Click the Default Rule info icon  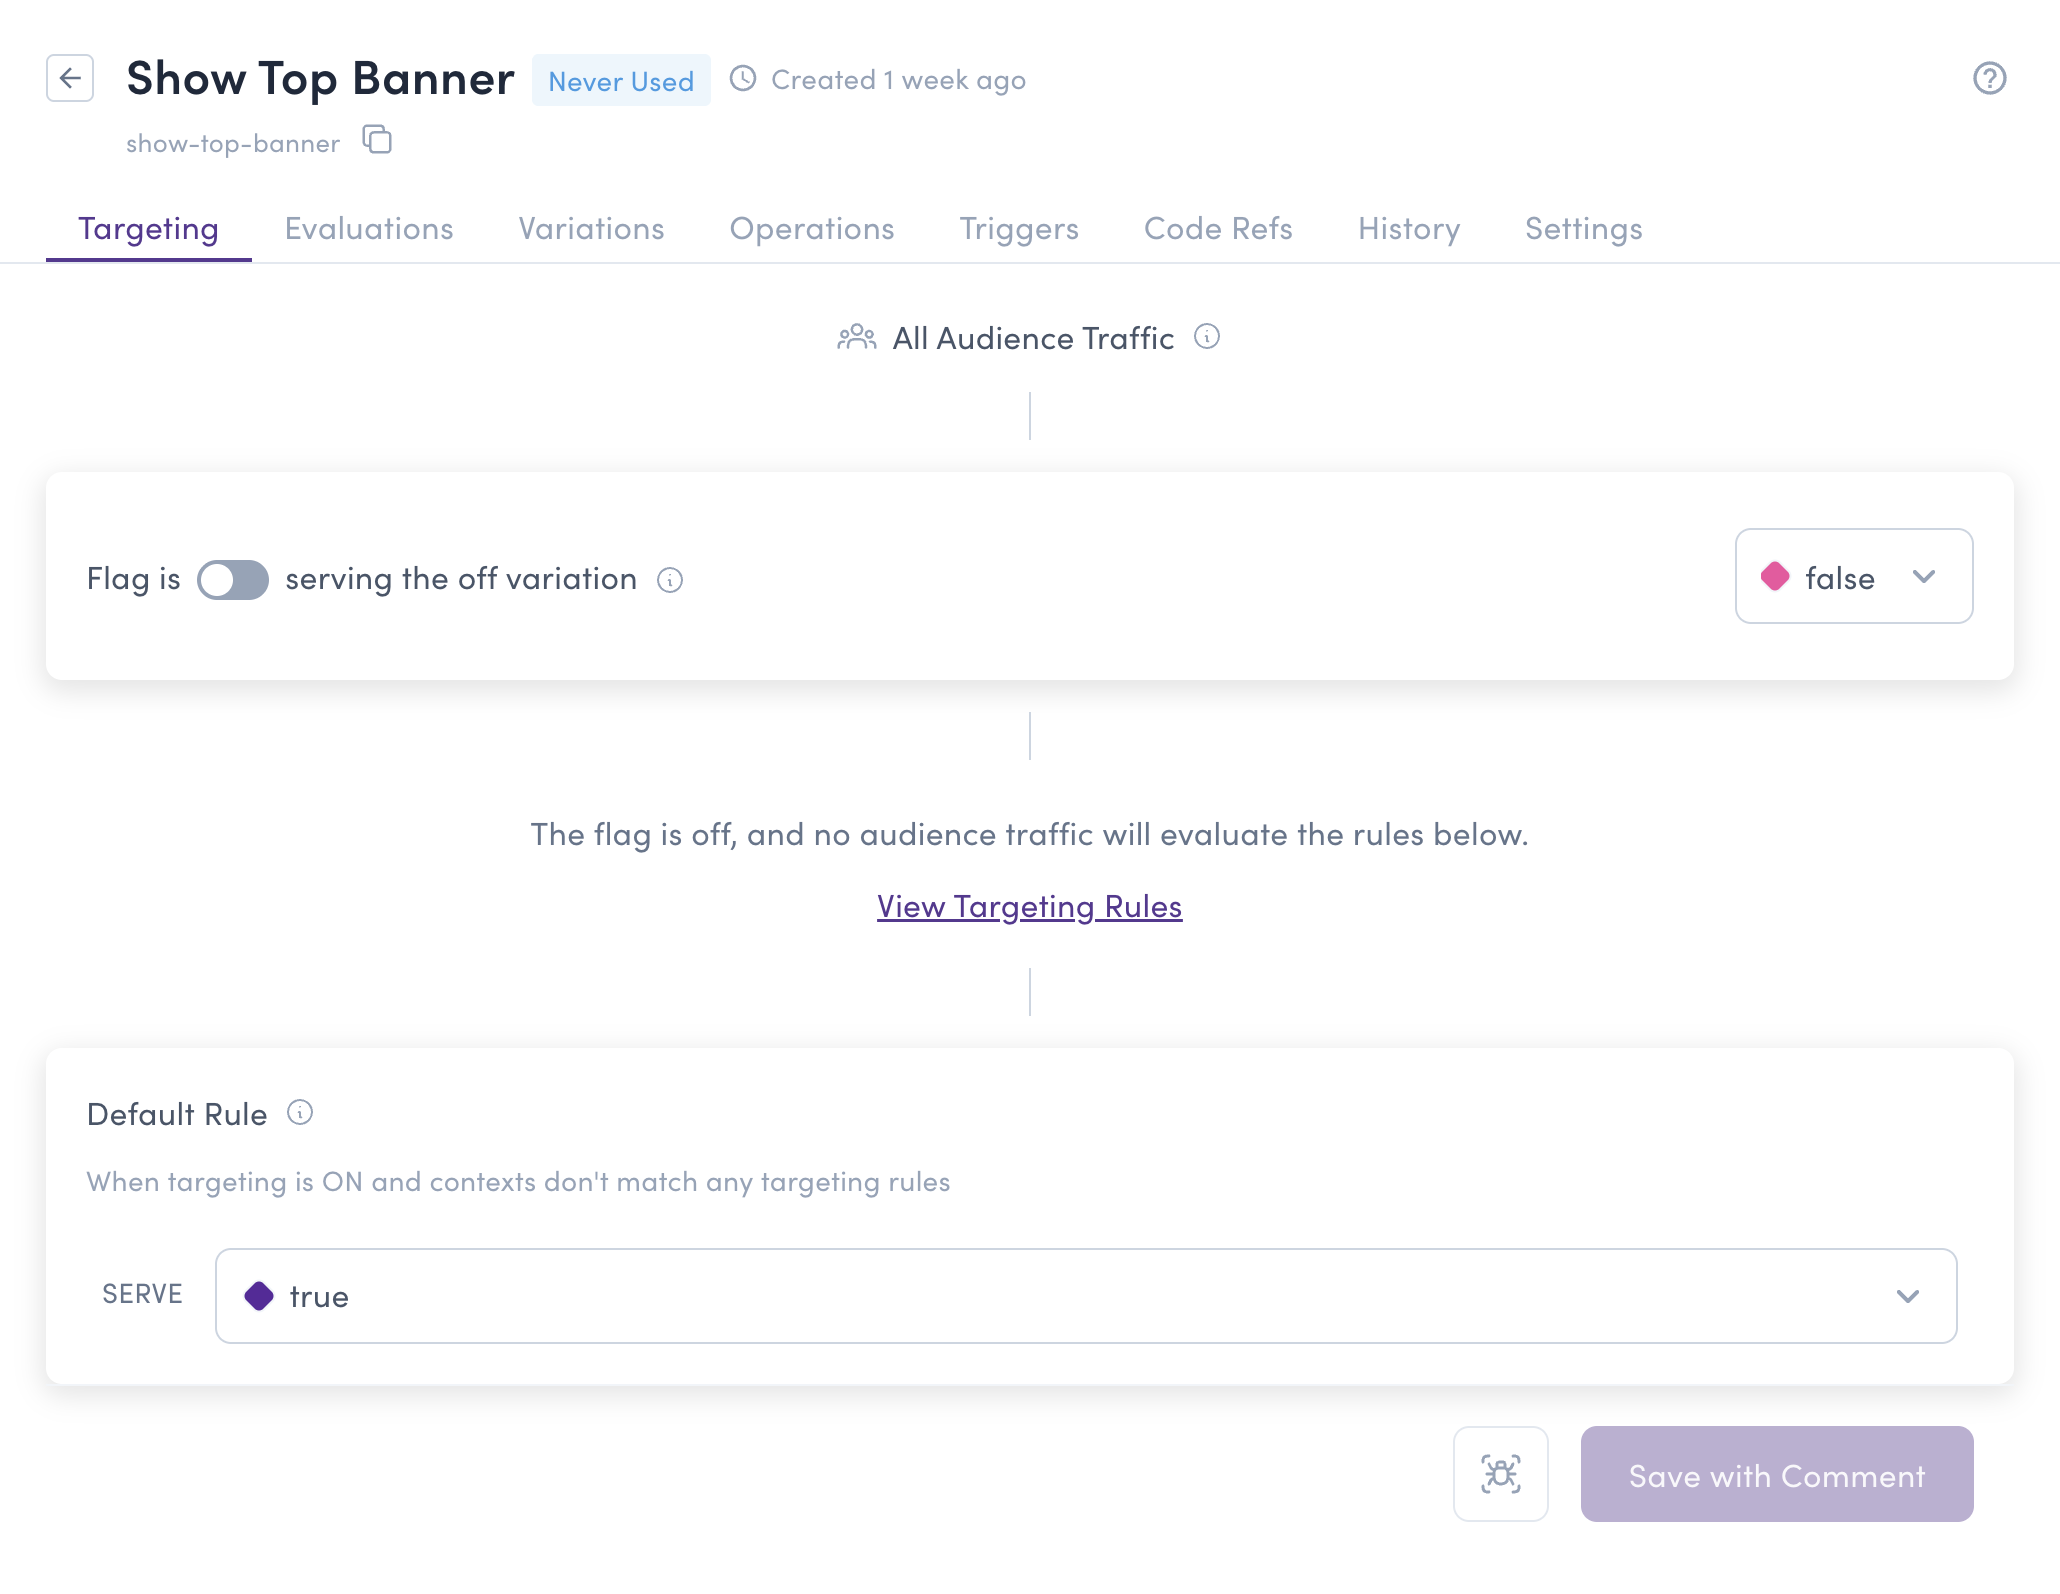pyautogui.click(x=300, y=1113)
